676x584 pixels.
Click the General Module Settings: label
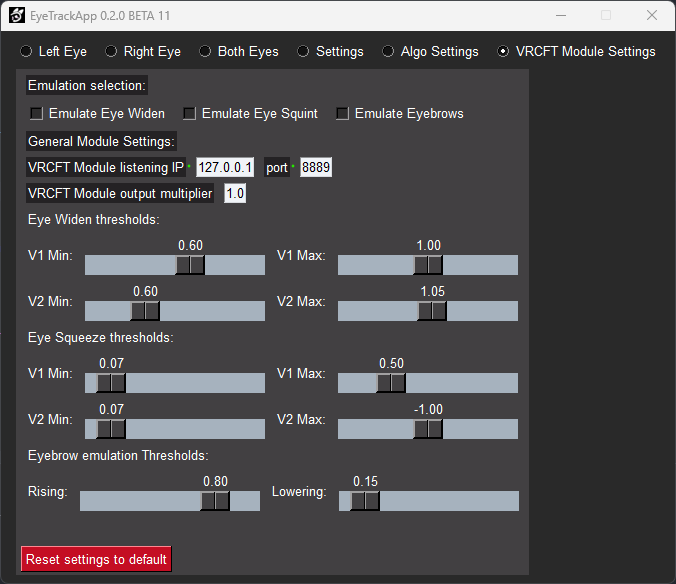(101, 141)
